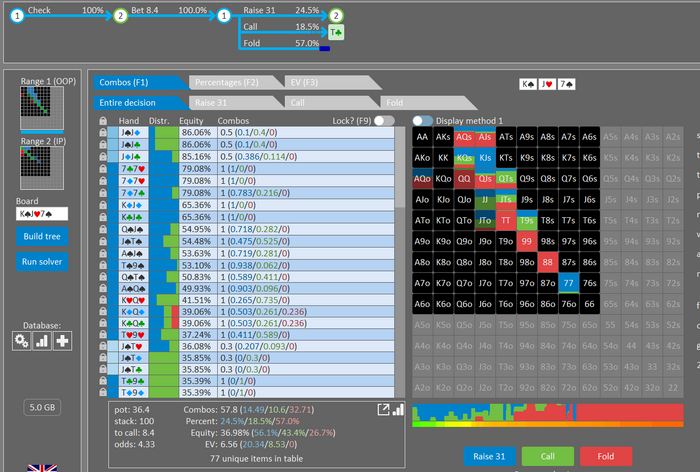Click the K♠ board card above grid

[528, 84]
